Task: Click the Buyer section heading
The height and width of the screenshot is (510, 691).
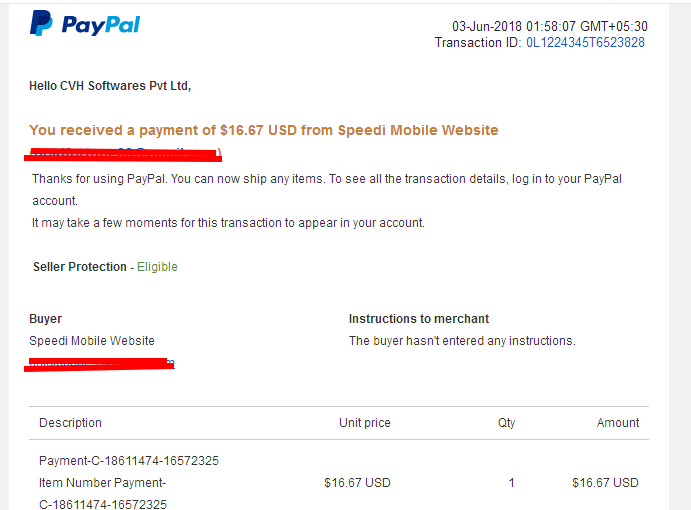Action: click(45, 319)
